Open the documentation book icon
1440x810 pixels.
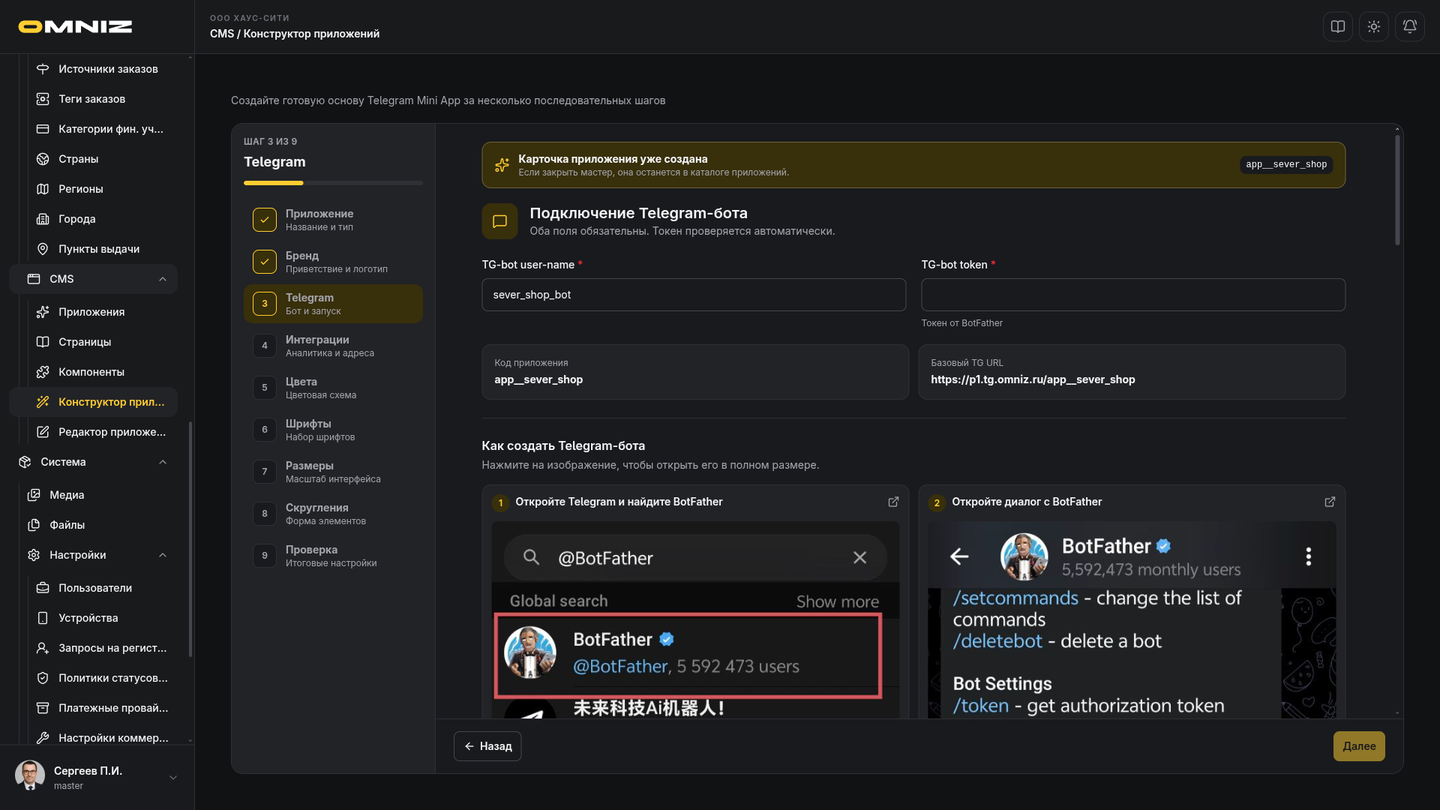tap(1338, 27)
